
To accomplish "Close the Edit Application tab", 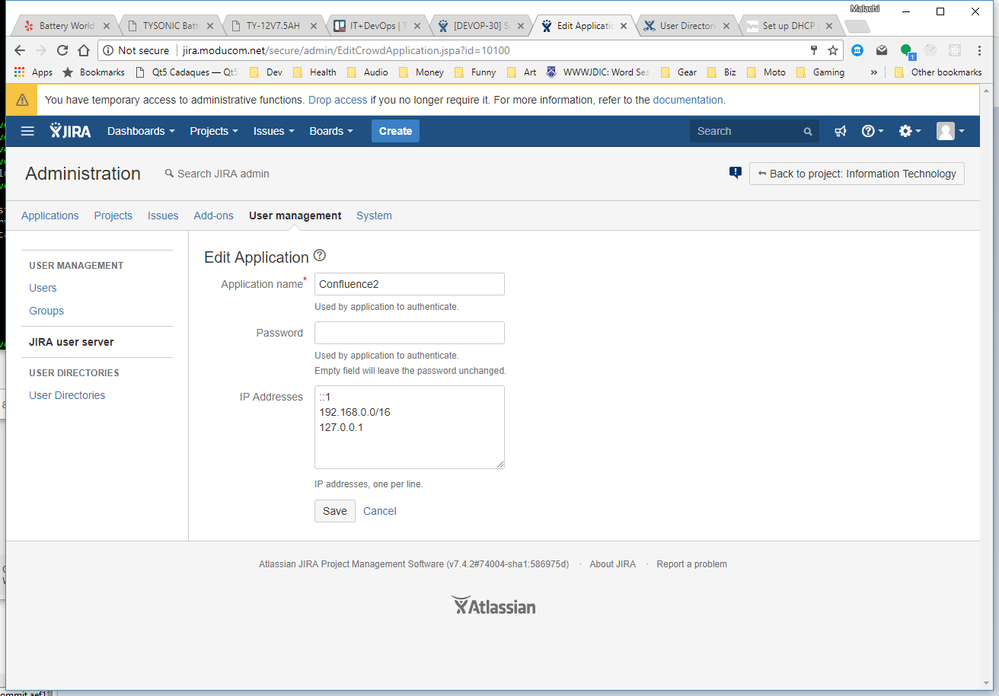I will [623, 26].
